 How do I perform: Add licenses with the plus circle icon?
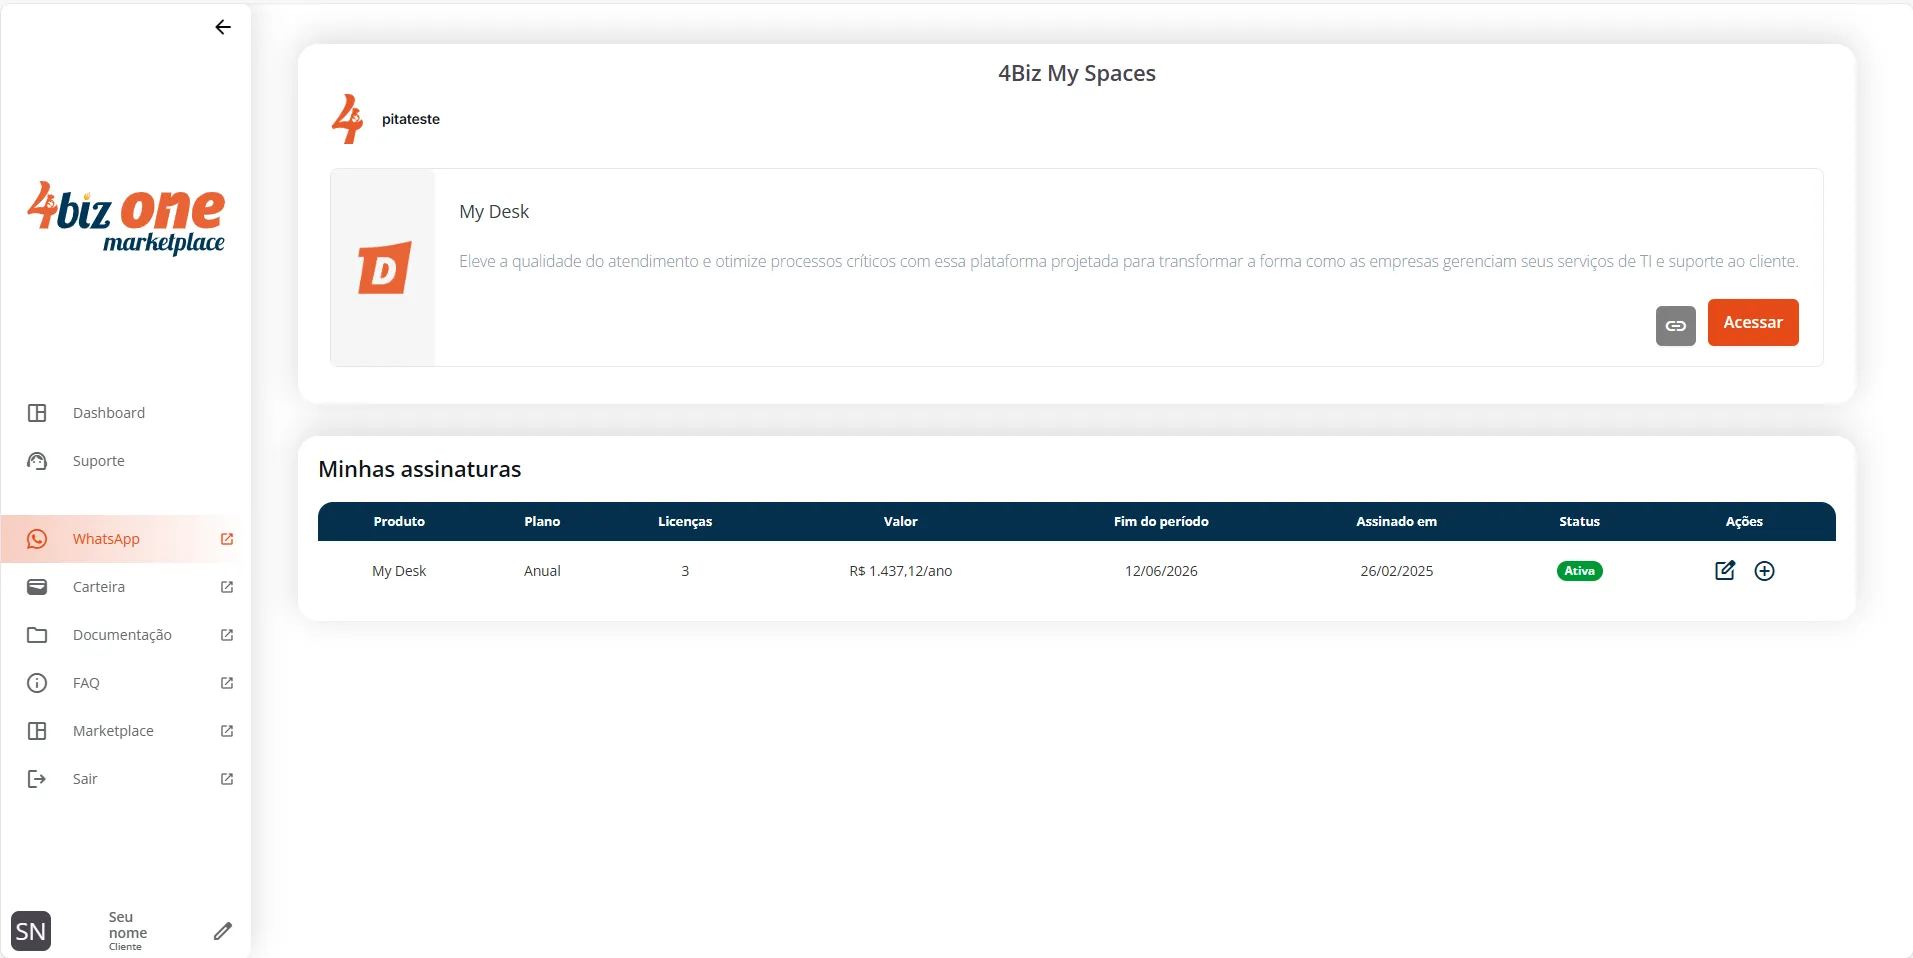[1765, 571]
